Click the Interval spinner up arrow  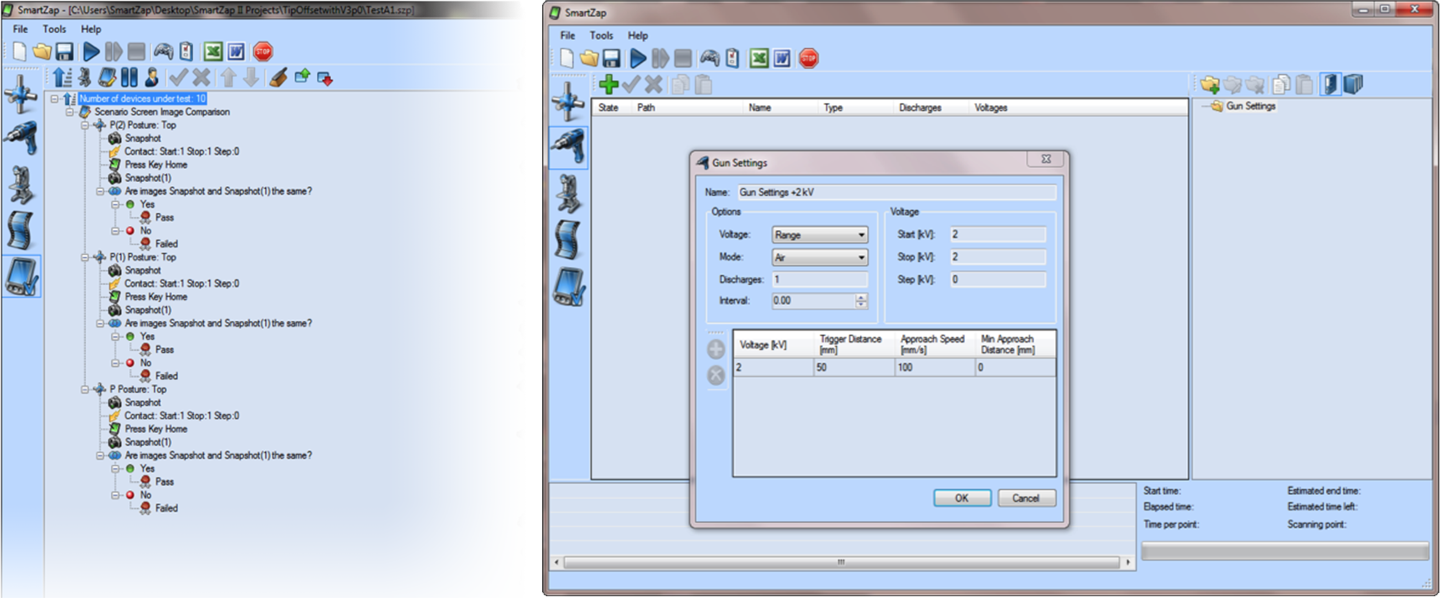[861, 297]
